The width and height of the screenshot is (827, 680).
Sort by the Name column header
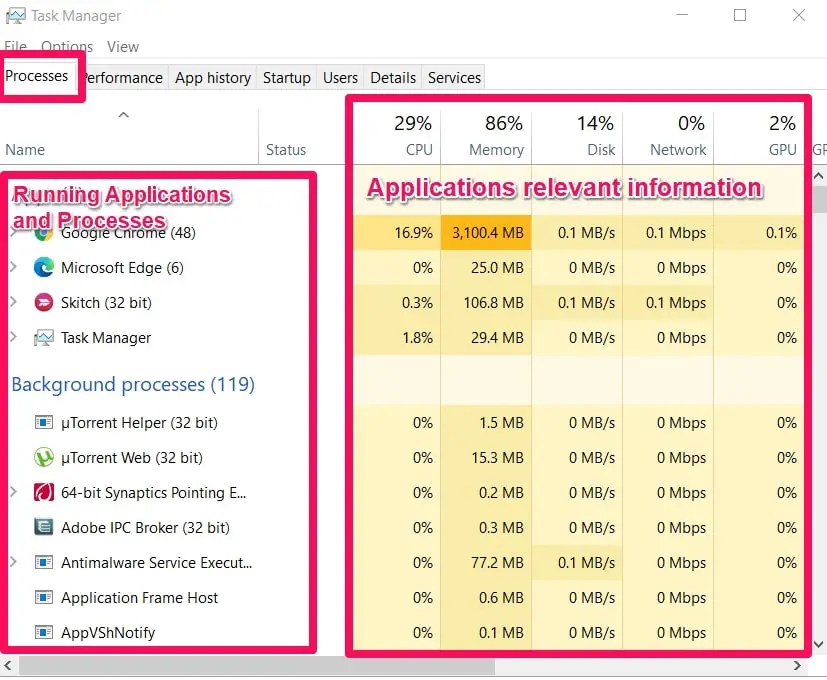click(129, 137)
